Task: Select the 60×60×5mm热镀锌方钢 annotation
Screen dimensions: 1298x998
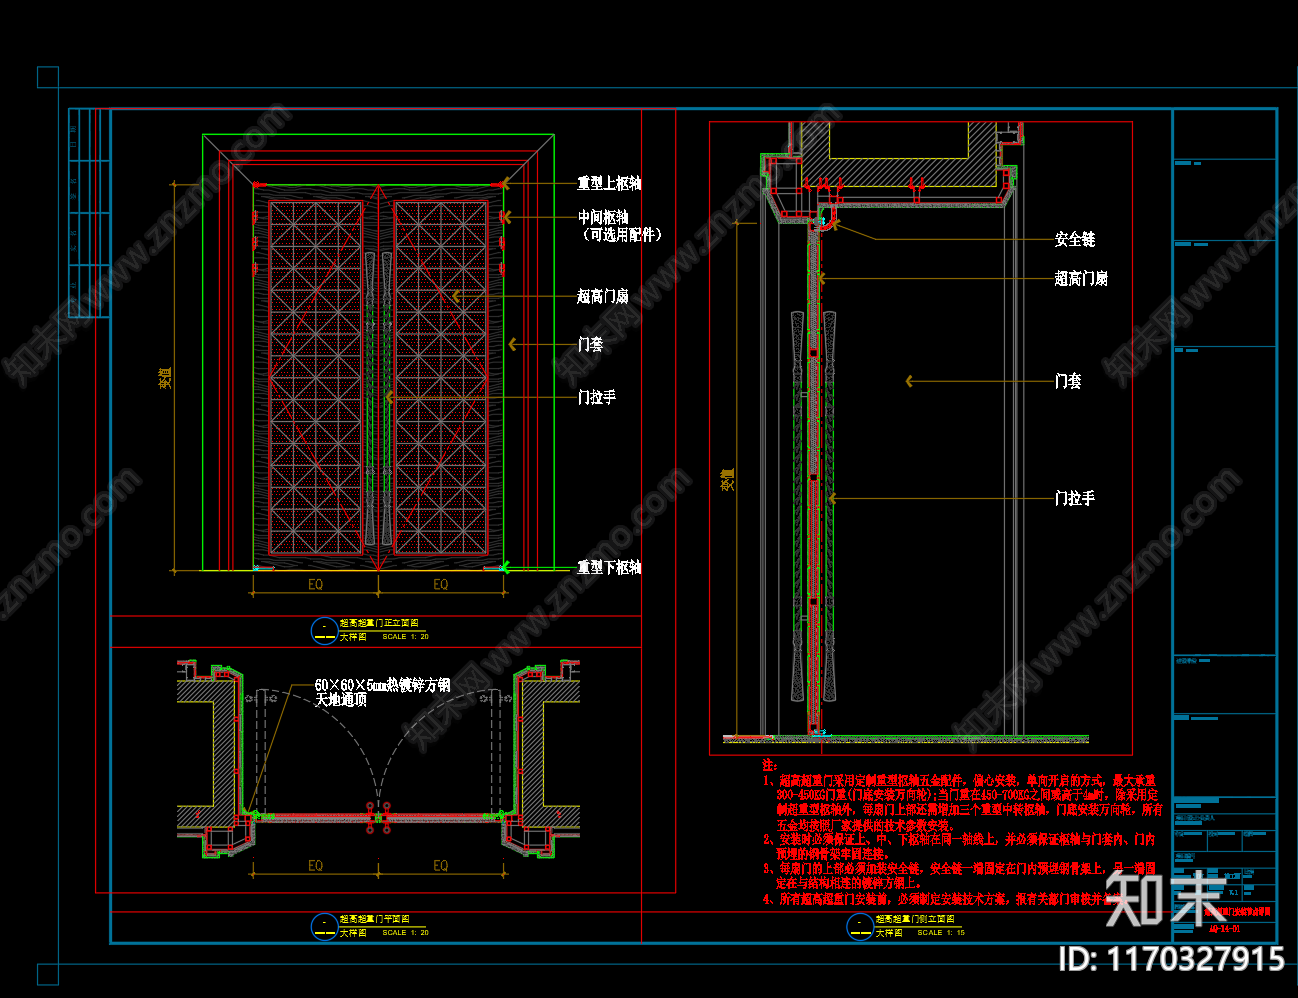Action: tap(382, 685)
